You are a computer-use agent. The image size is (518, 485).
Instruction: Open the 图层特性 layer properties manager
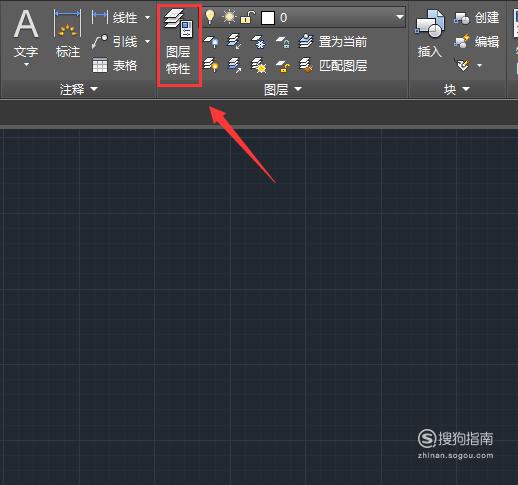tap(178, 43)
